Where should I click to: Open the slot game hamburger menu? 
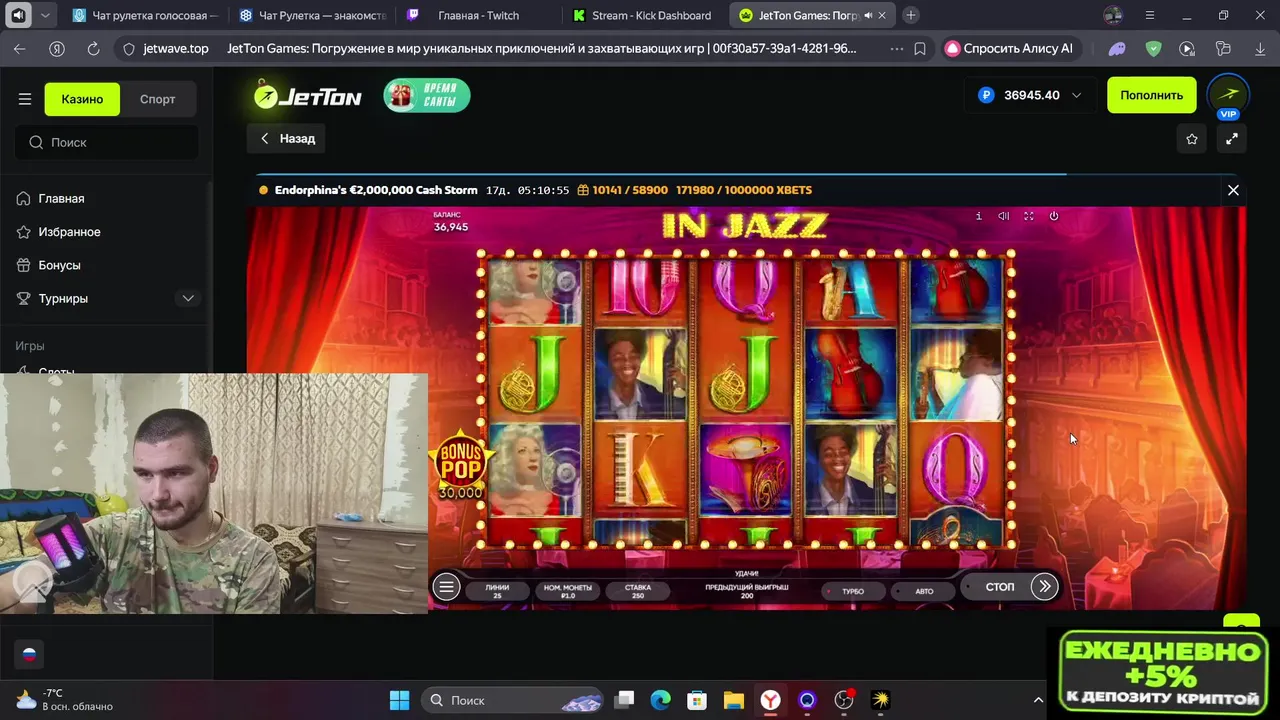447,587
